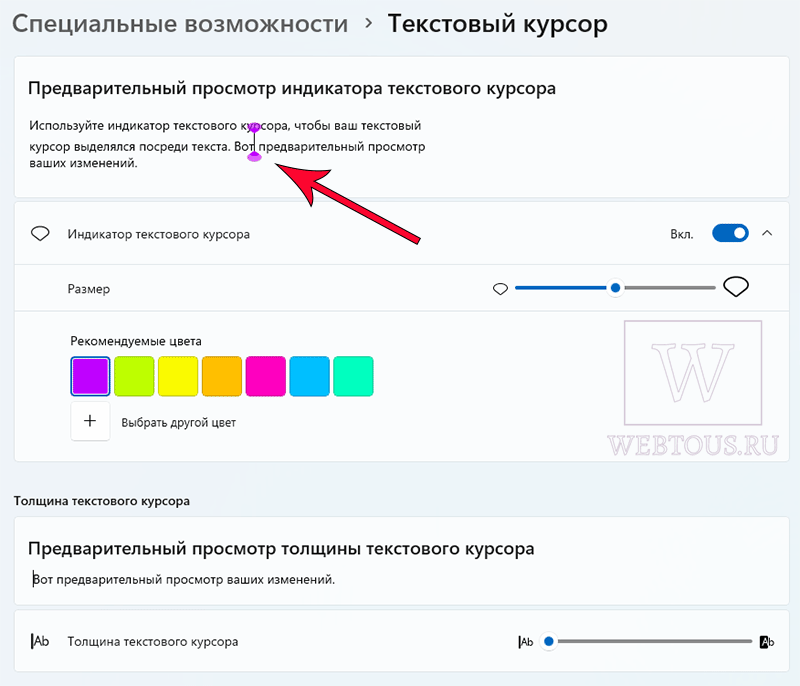
Task: Click the Рекомендуемые цвета label
Action: pos(136,341)
